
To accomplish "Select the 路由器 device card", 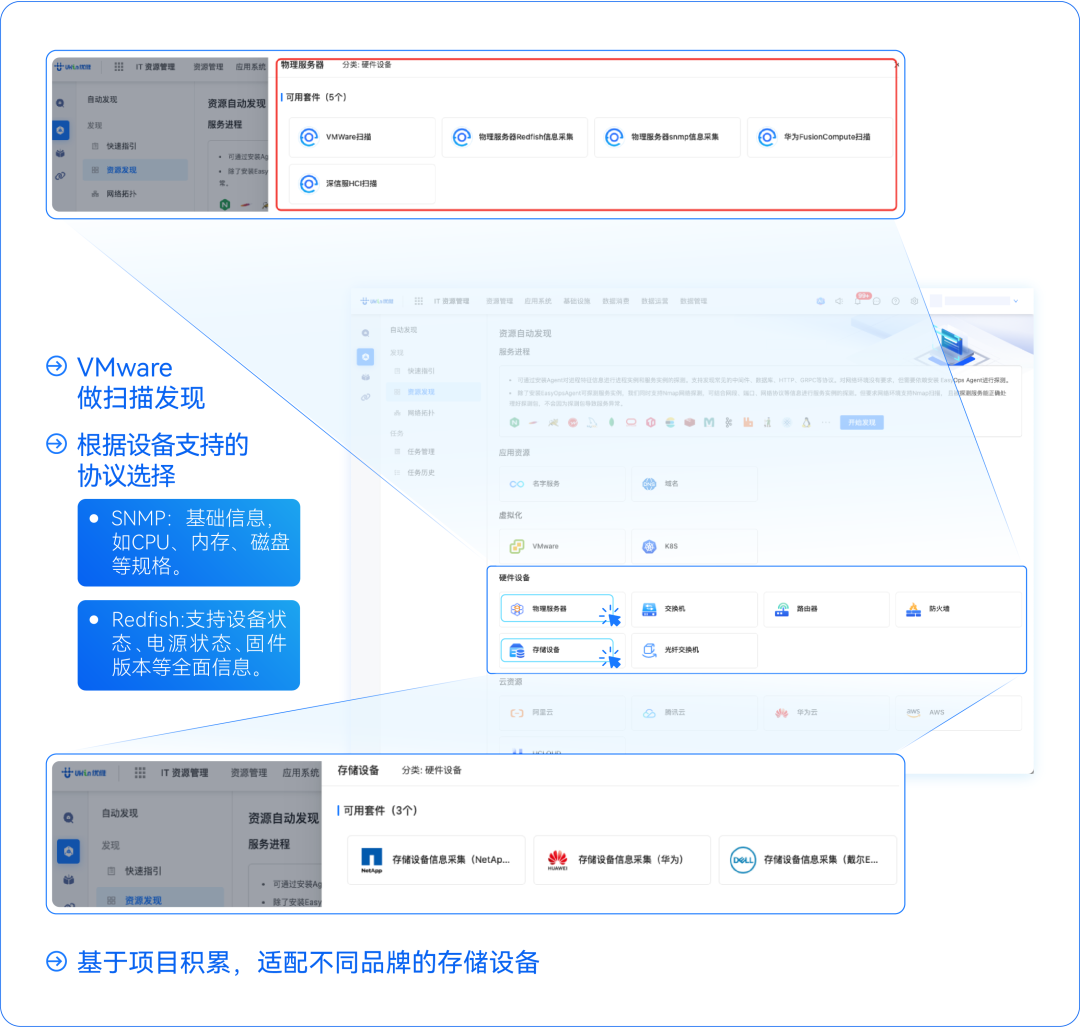I will [x=827, y=609].
